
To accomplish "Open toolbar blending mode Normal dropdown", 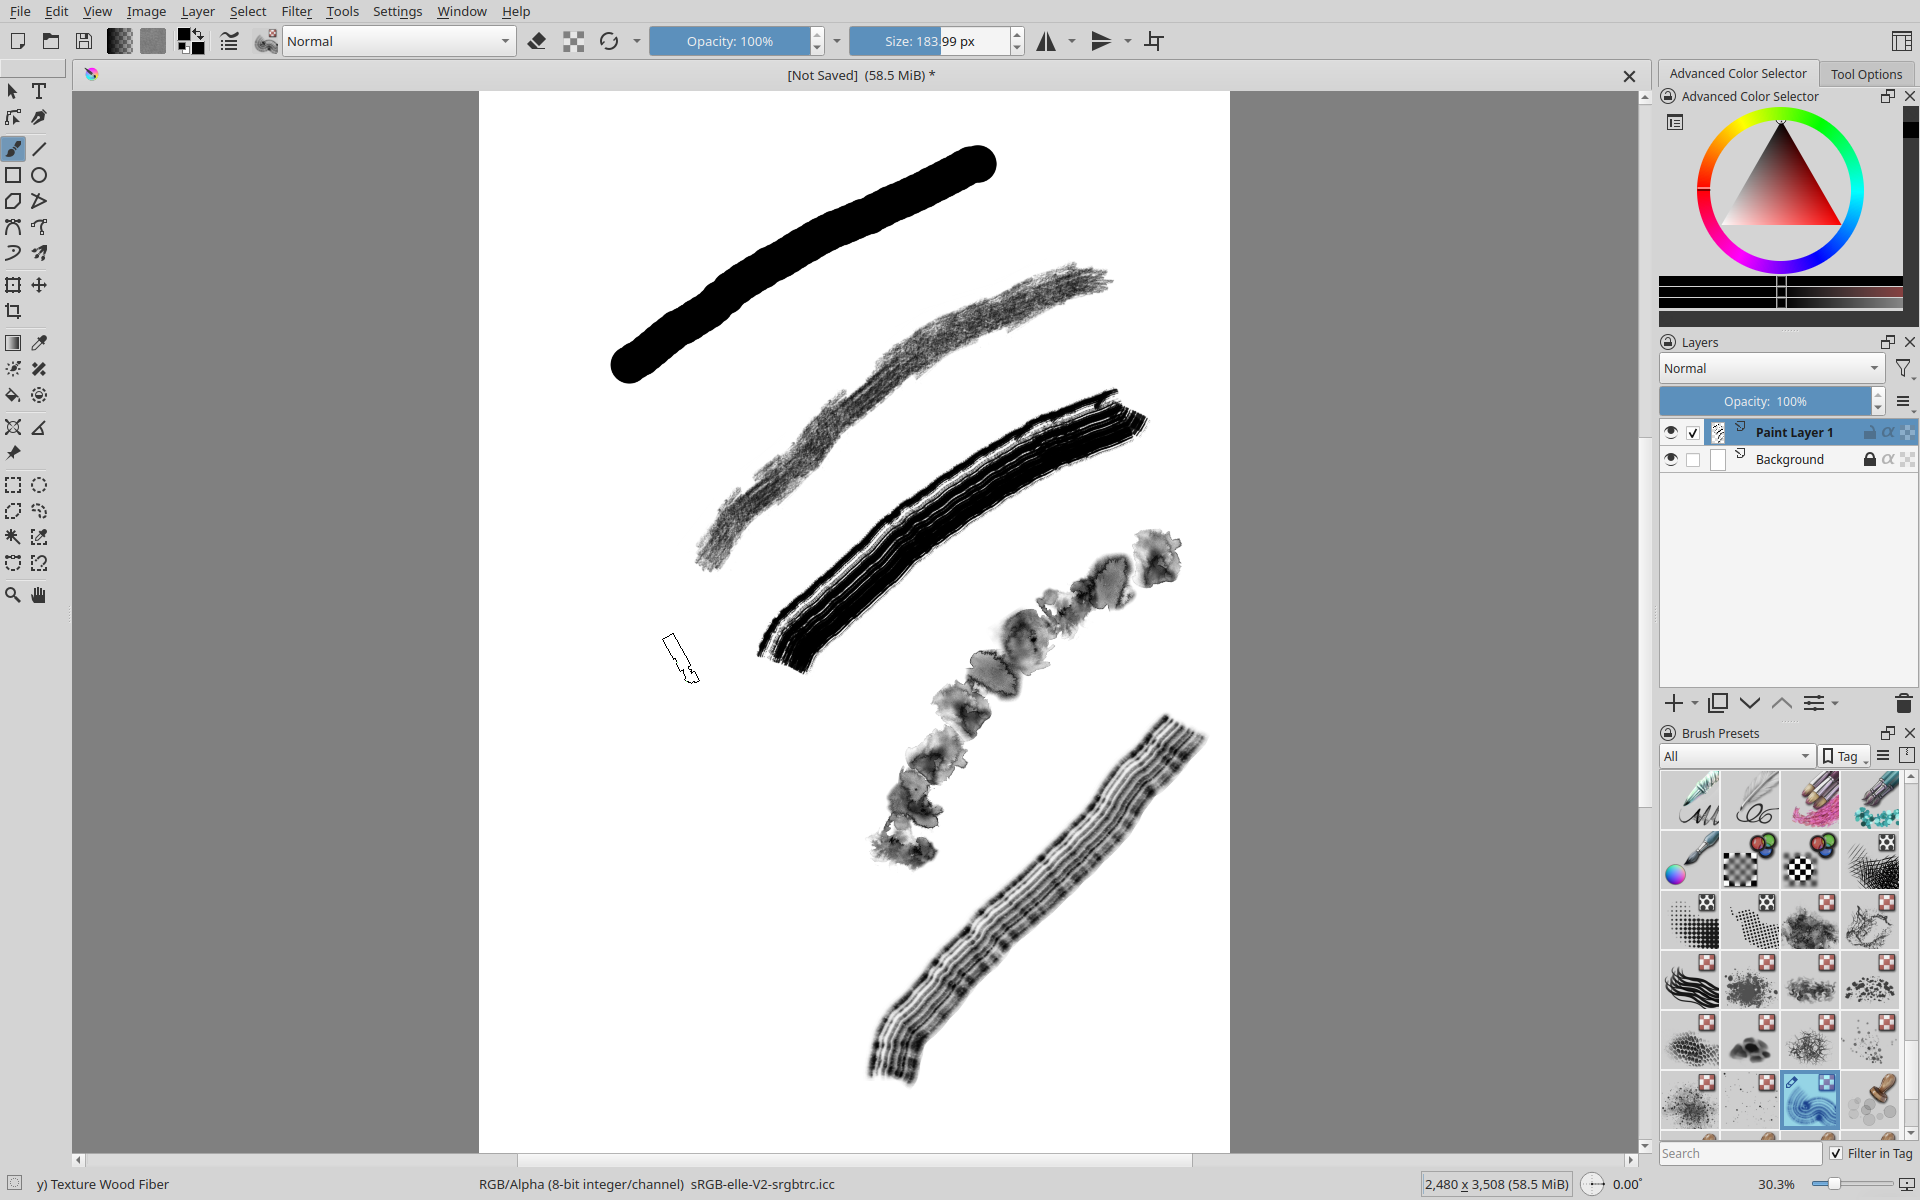I will coord(399,41).
